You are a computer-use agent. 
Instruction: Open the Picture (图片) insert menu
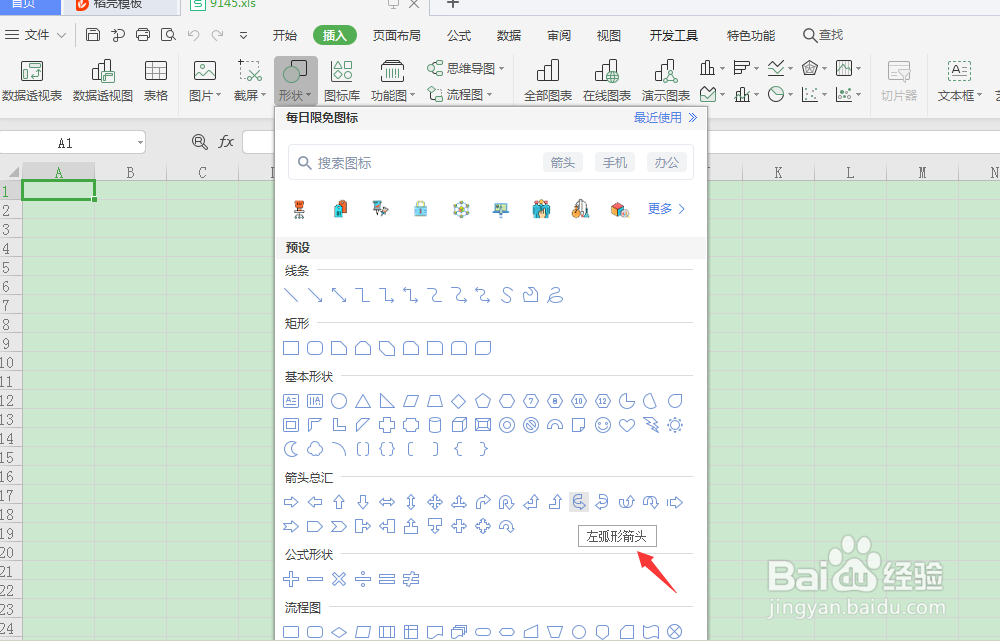pos(205,81)
